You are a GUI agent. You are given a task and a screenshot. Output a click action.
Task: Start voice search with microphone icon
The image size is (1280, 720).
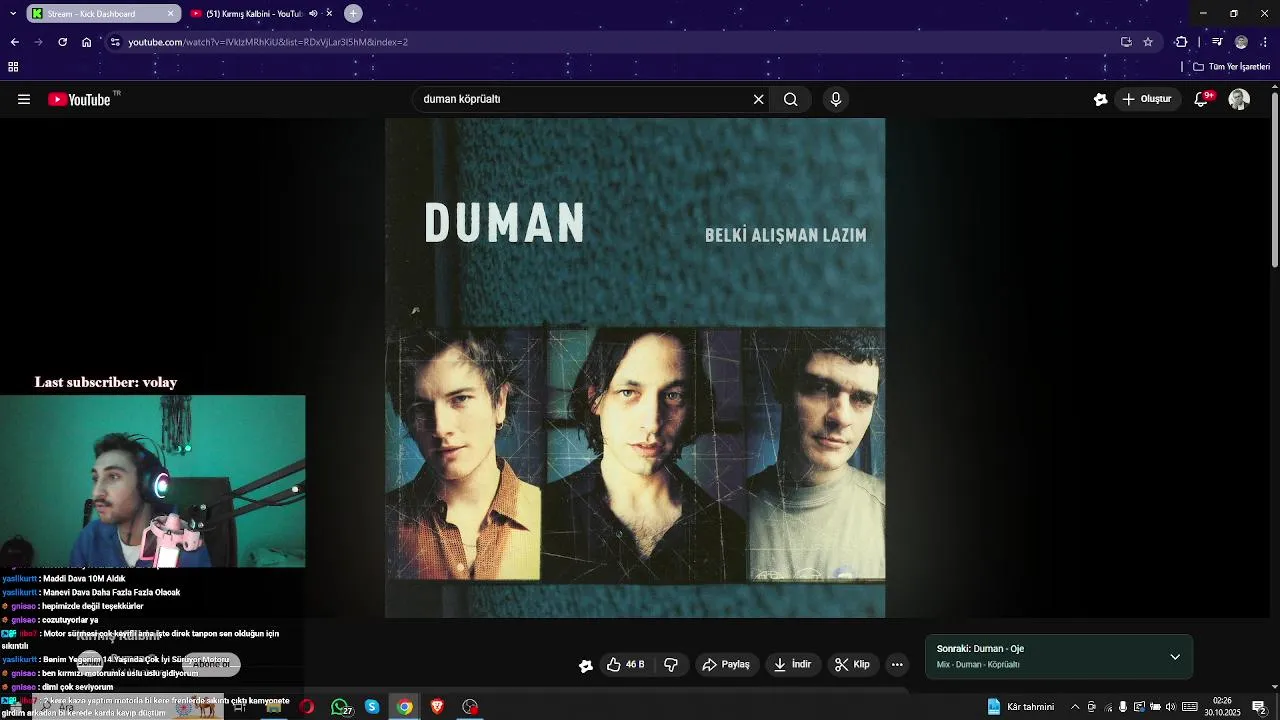836,99
